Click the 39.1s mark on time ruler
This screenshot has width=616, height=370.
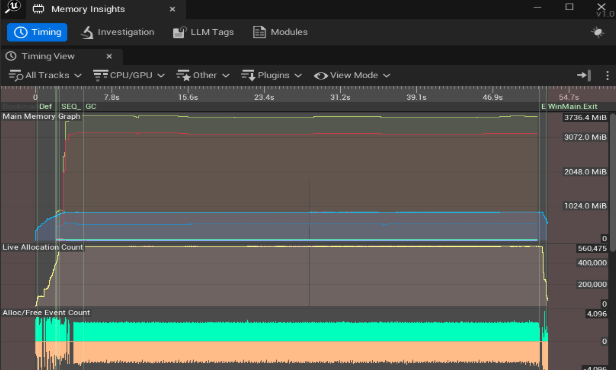tap(416, 97)
